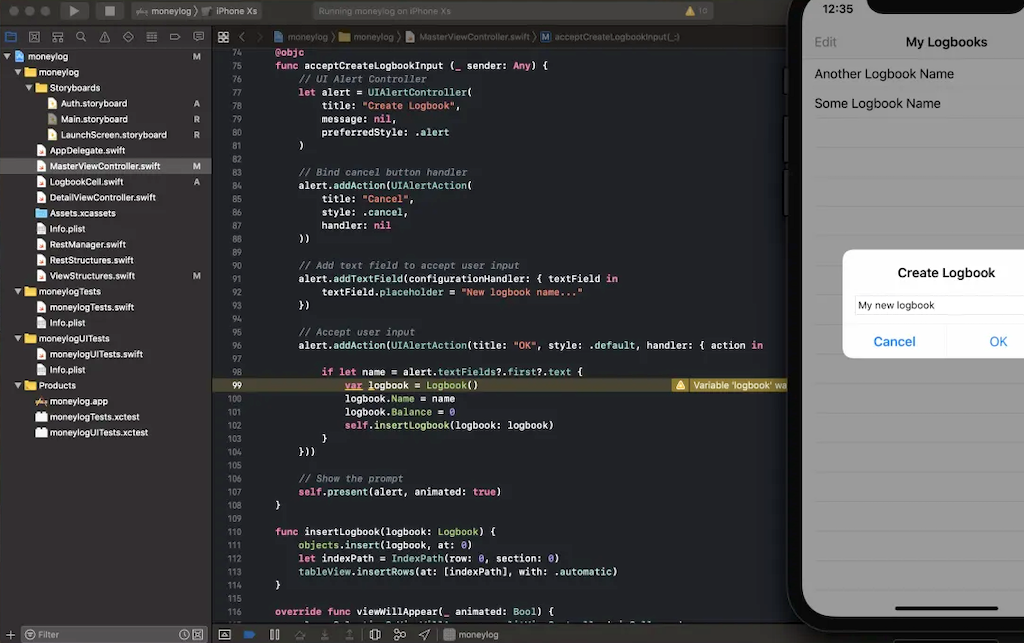1024x643 pixels.
Task: Collapse the moneylogTests group
Action: [x=18, y=292]
